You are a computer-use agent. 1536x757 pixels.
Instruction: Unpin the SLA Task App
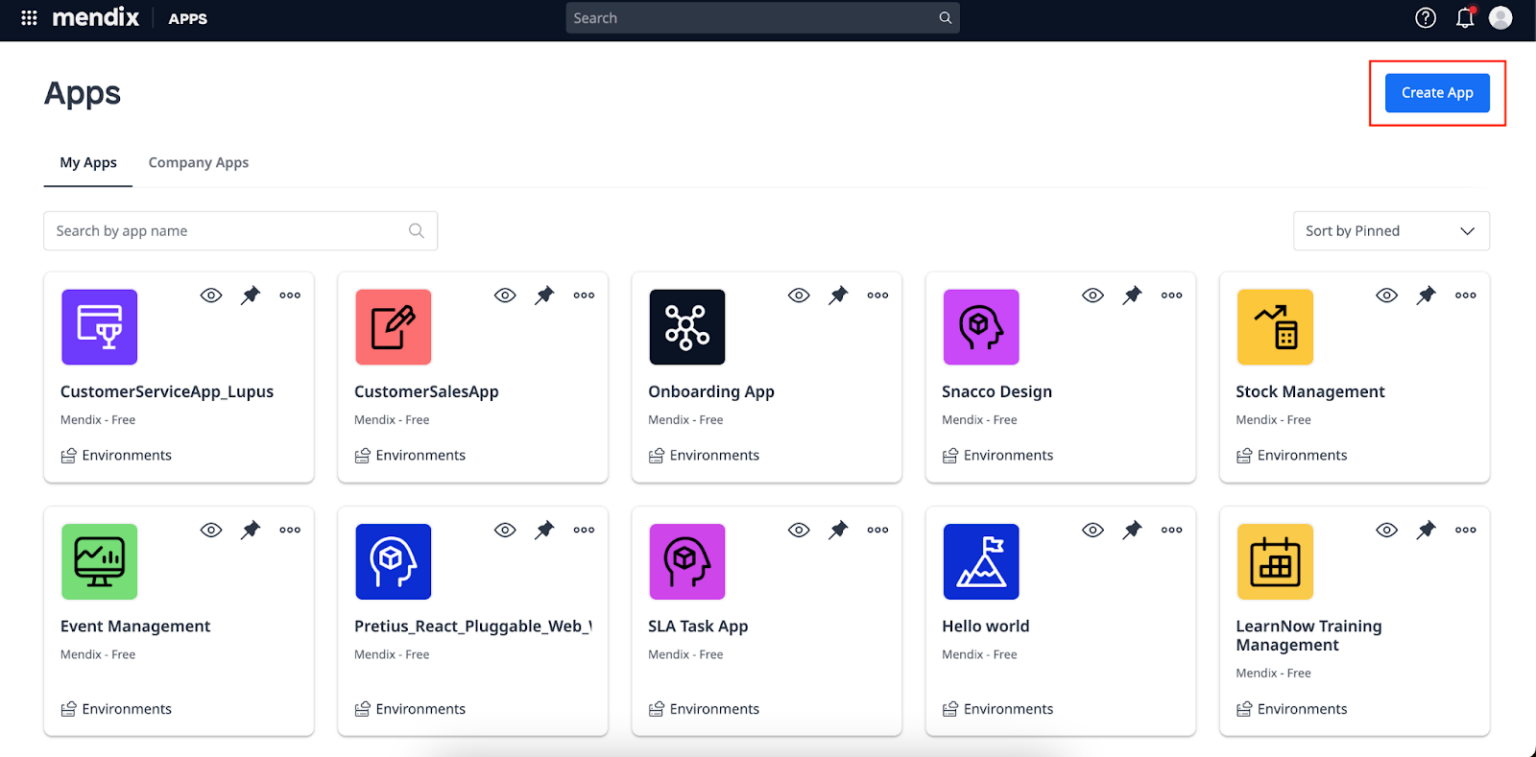pos(838,530)
